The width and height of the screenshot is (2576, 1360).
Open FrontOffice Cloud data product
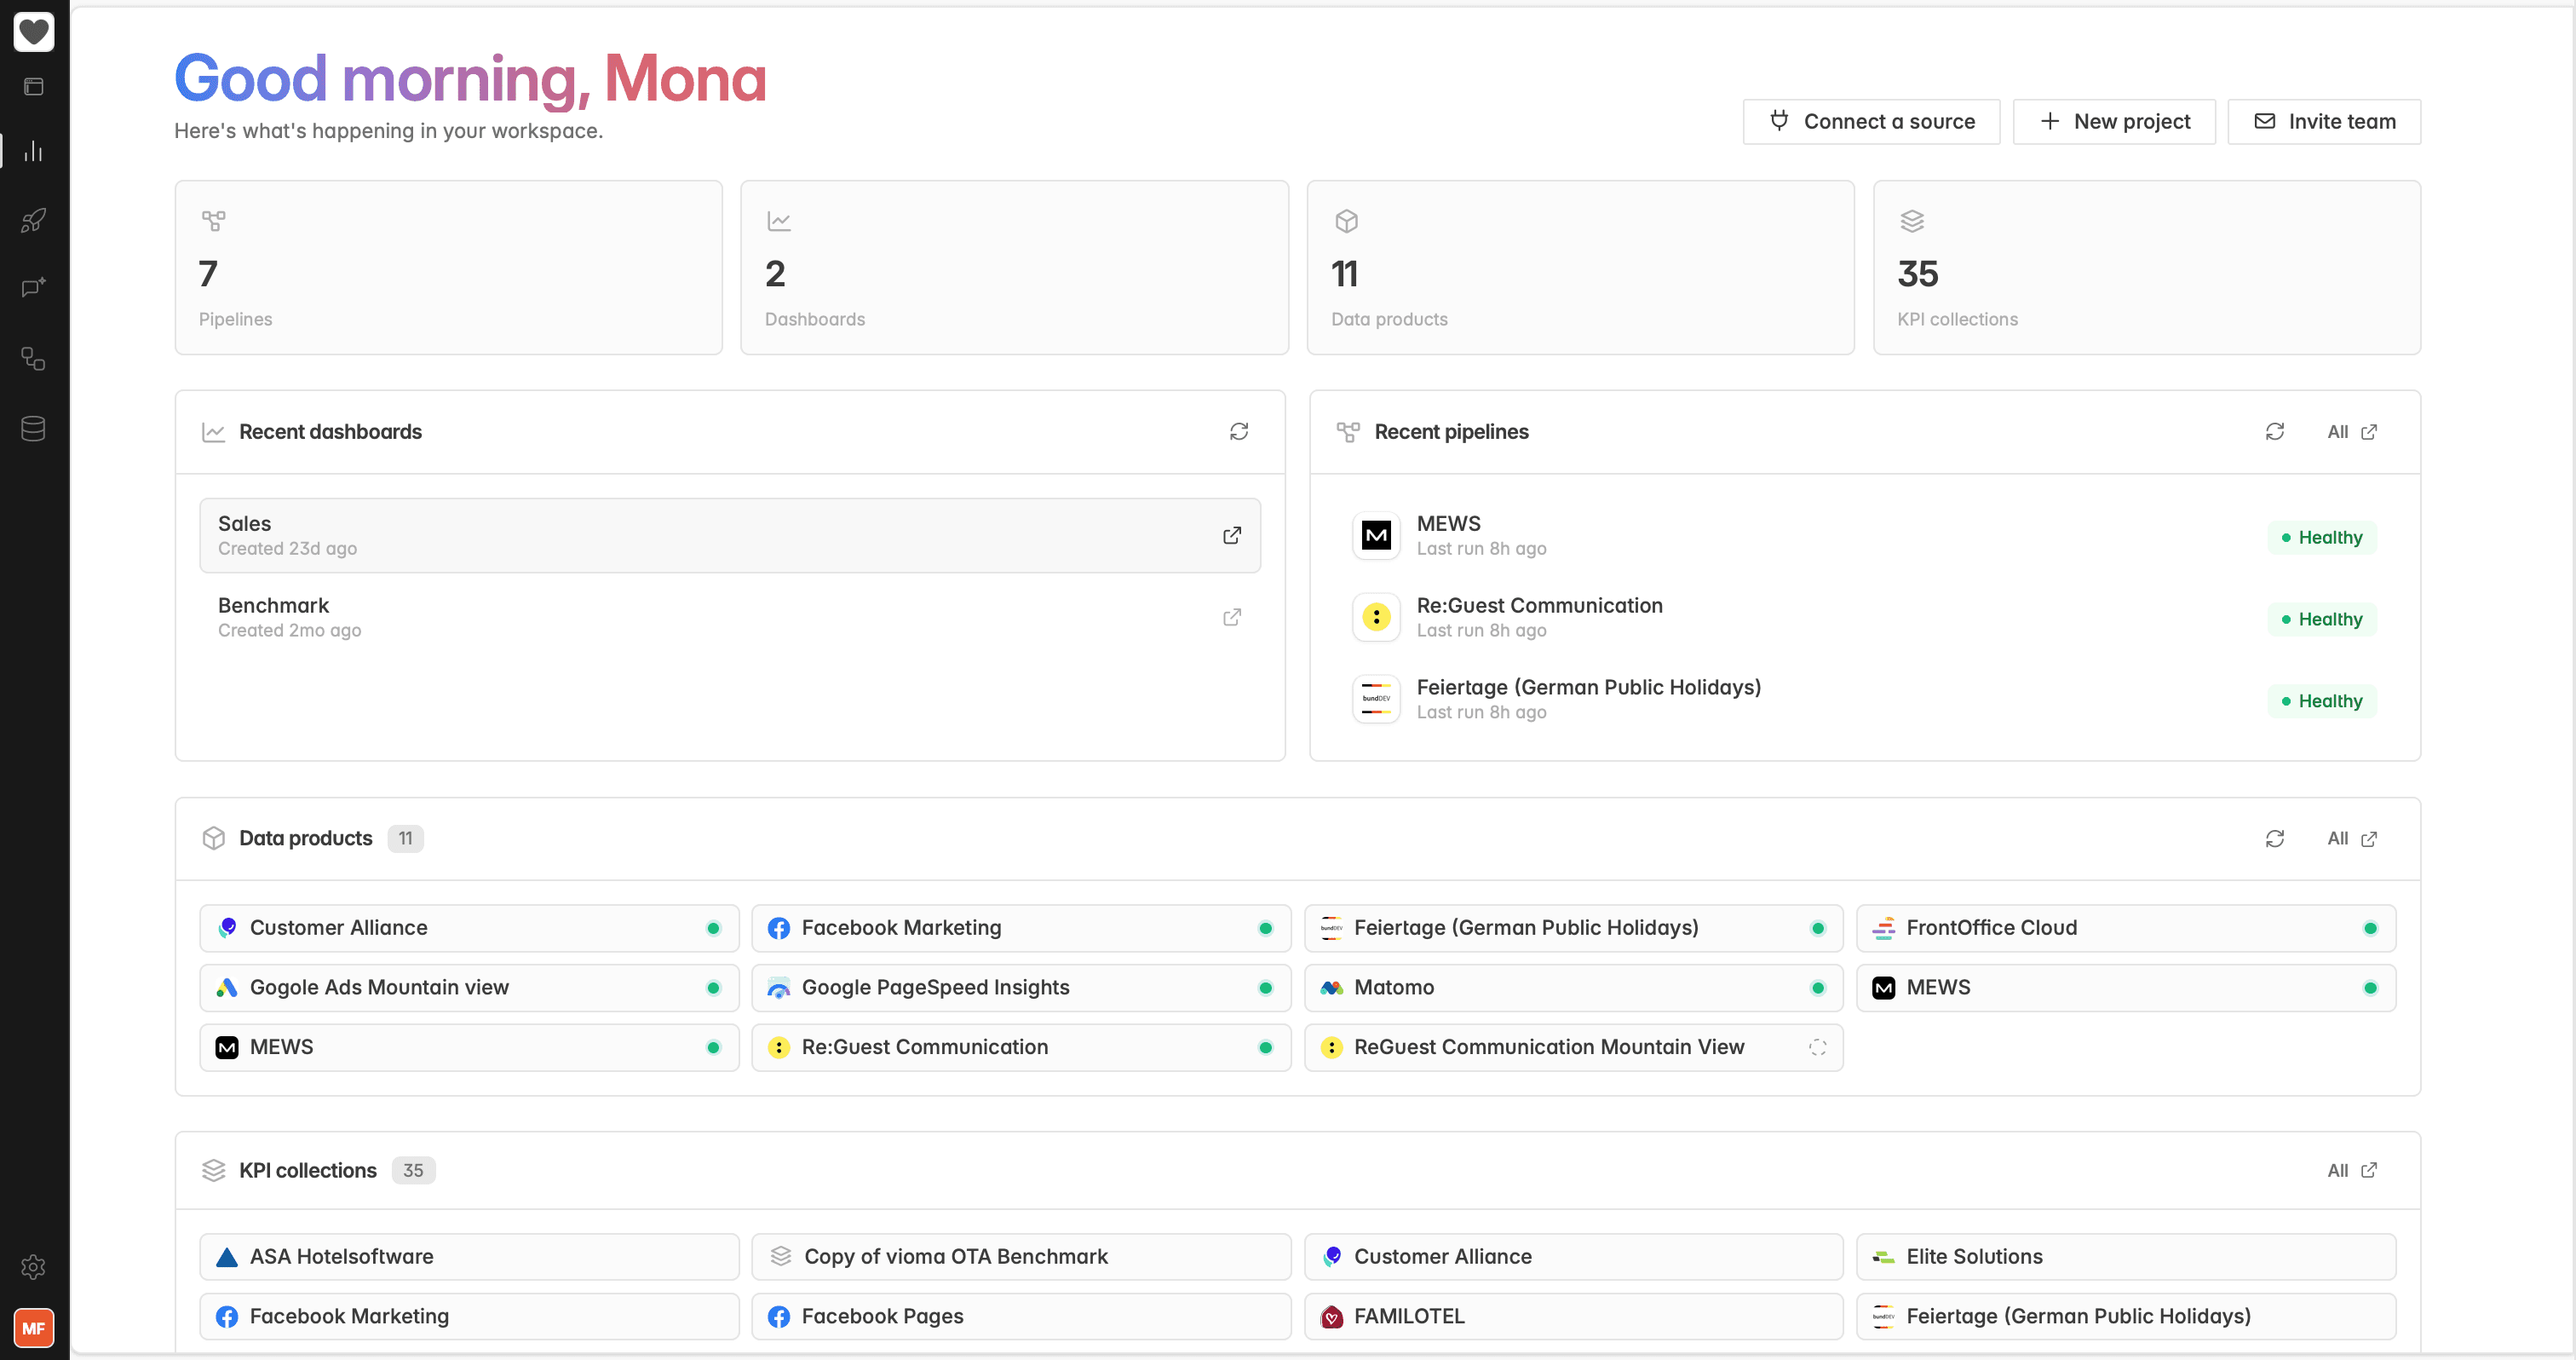click(2126, 929)
